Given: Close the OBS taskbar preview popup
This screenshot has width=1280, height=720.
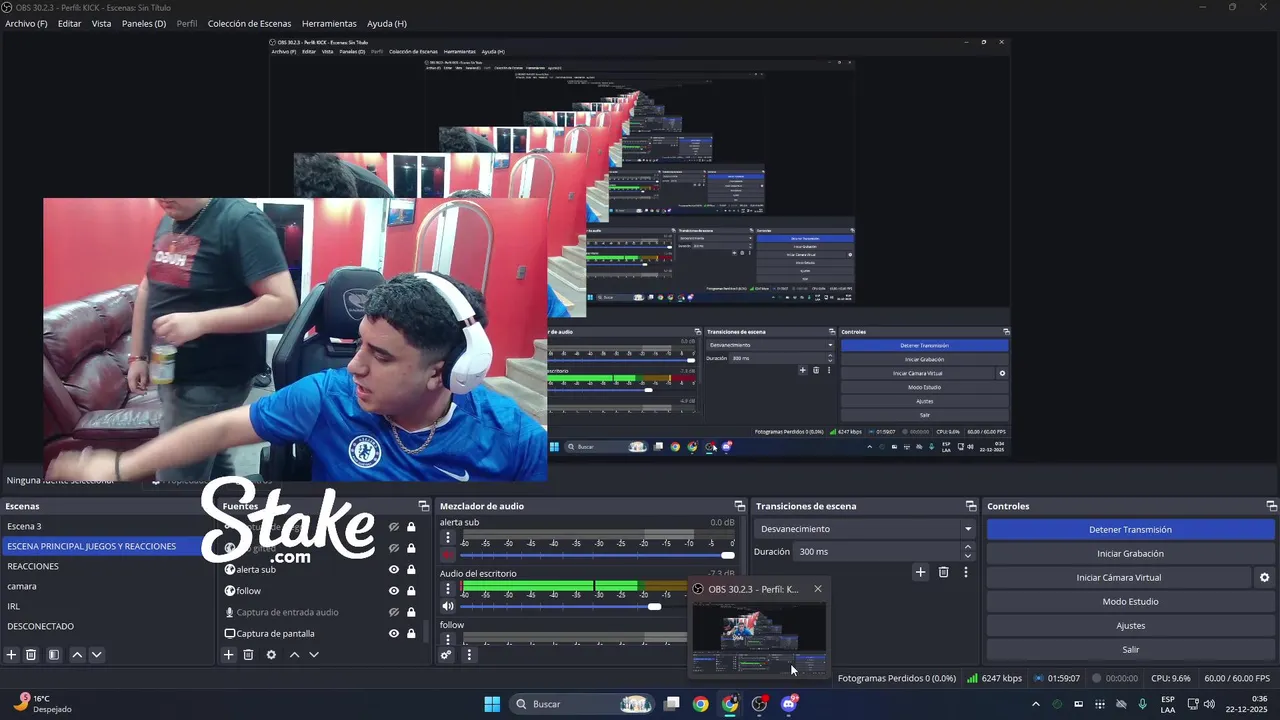Looking at the screenshot, I should [x=817, y=589].
